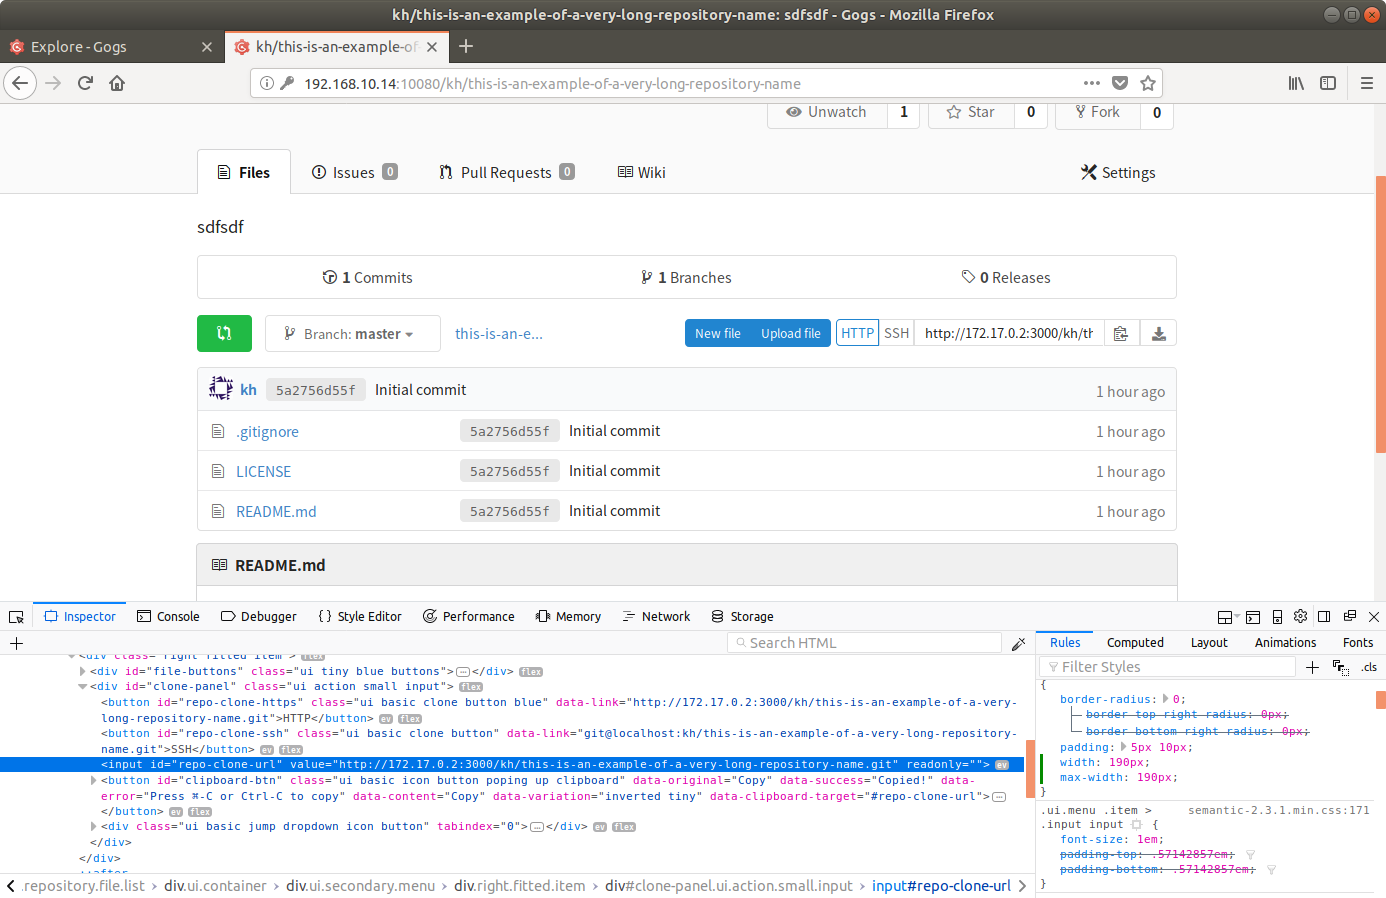Open the page actions three-dot menu
Viewport: 1386px width, 898px height.
pyautogui.click(x=1092, y=83)
